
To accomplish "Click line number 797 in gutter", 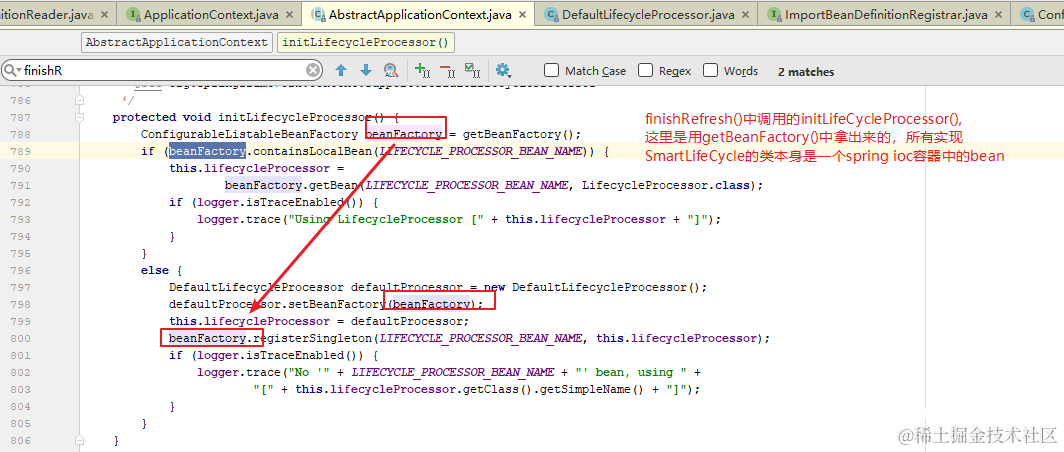I will 20,287.
